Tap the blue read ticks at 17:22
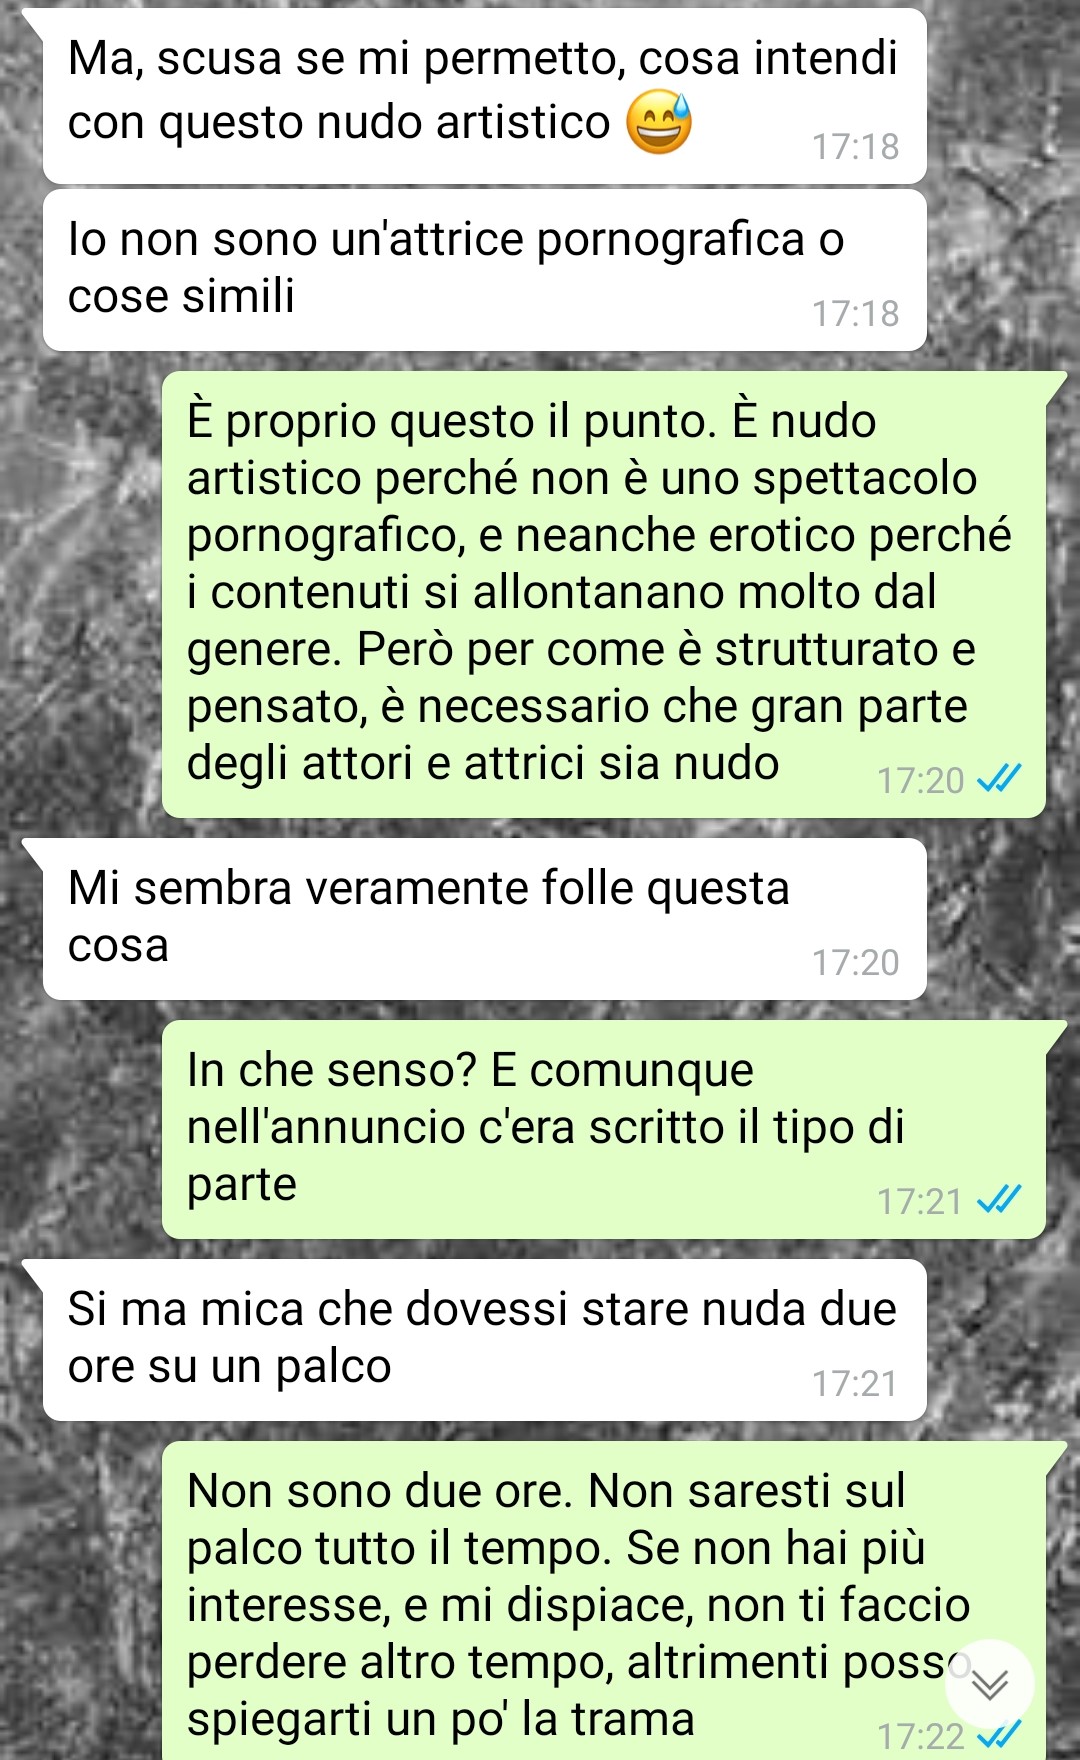 pos(998,1733)
